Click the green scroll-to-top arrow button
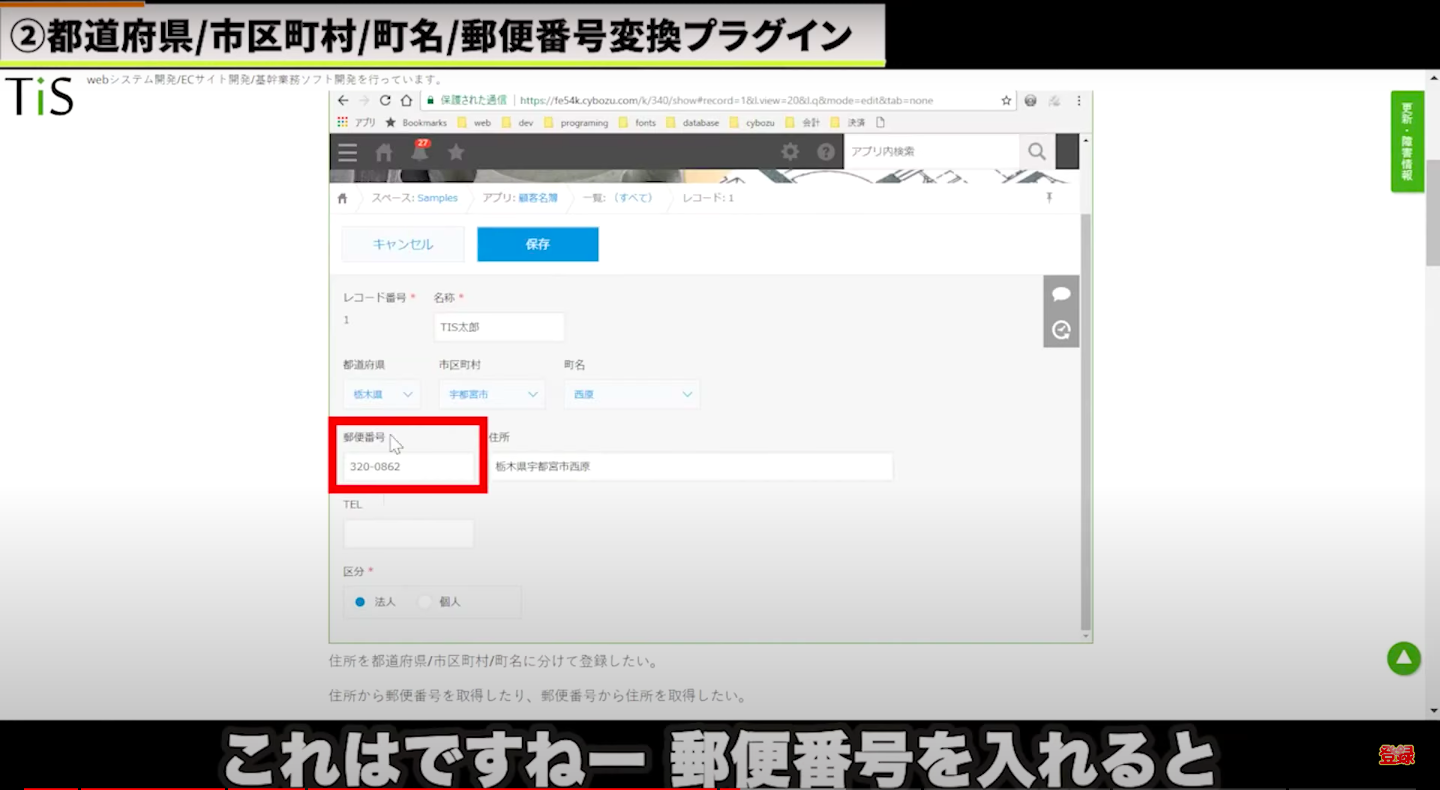Screen dimensions: 1440x790 pos(1403,658)
